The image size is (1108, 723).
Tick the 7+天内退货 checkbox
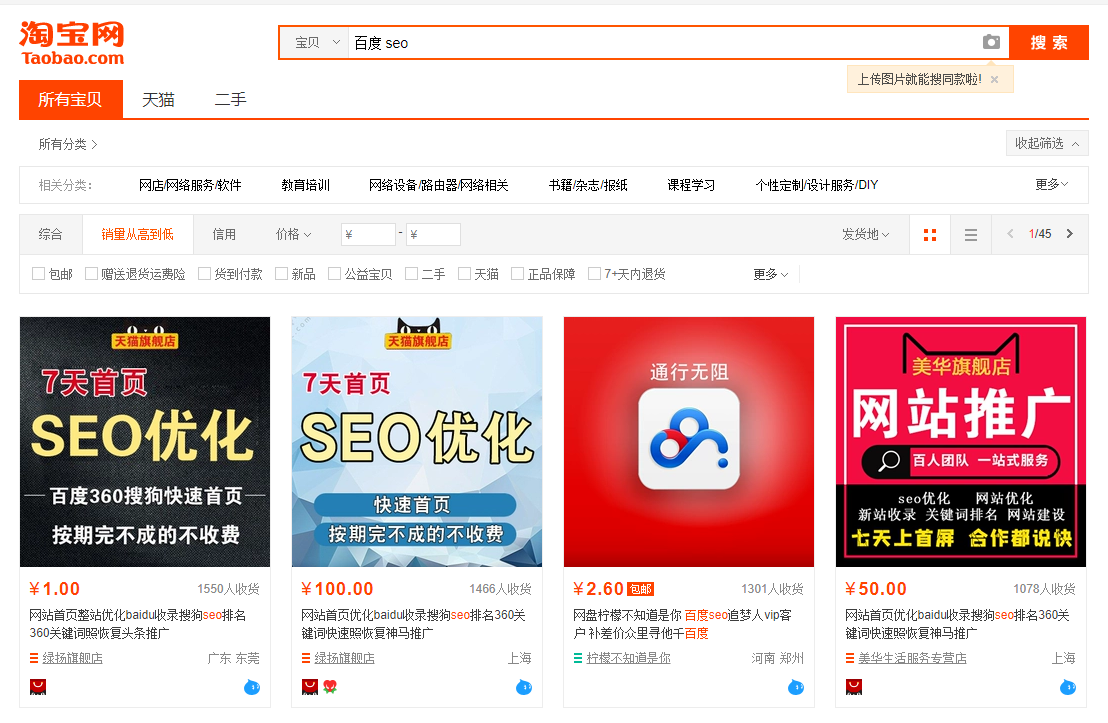(x=594, y=274)
